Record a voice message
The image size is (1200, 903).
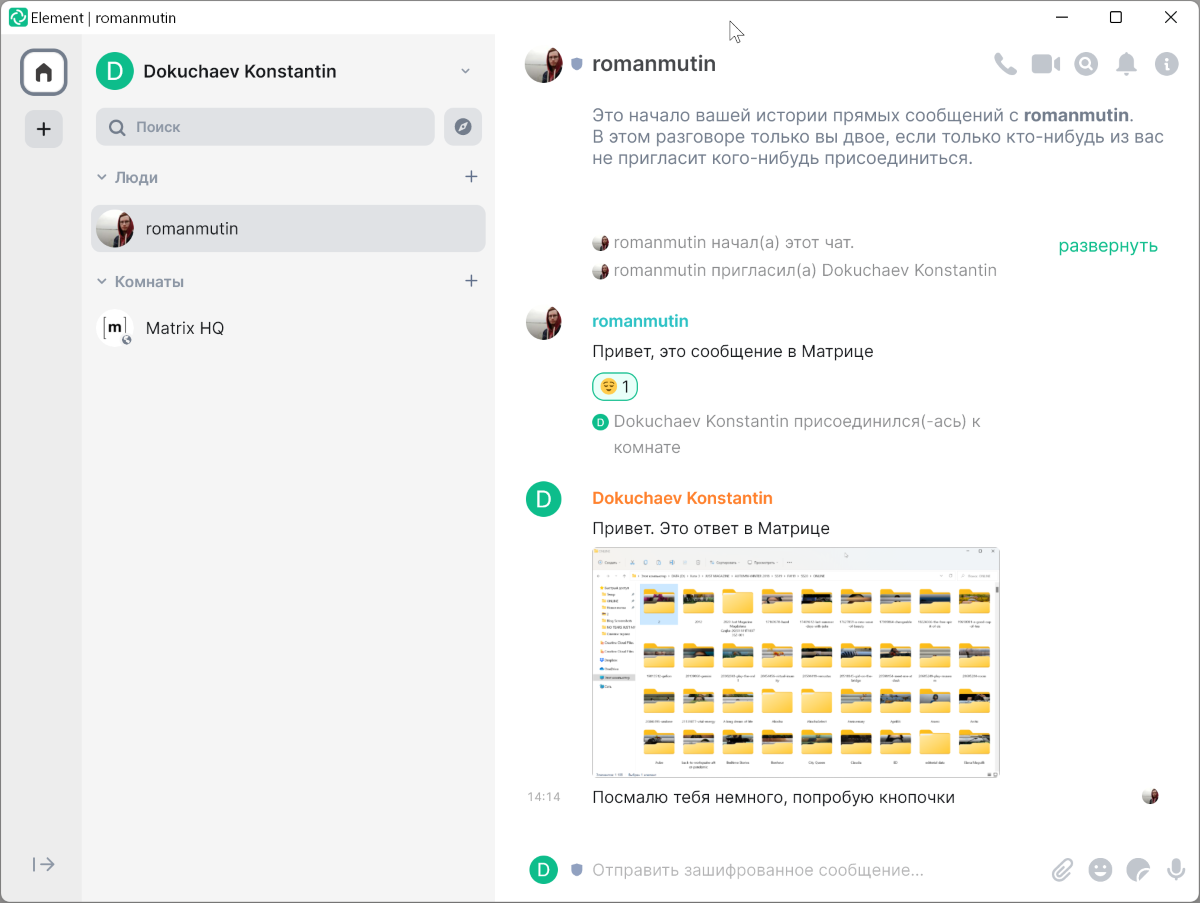(x=1177, y=870)
